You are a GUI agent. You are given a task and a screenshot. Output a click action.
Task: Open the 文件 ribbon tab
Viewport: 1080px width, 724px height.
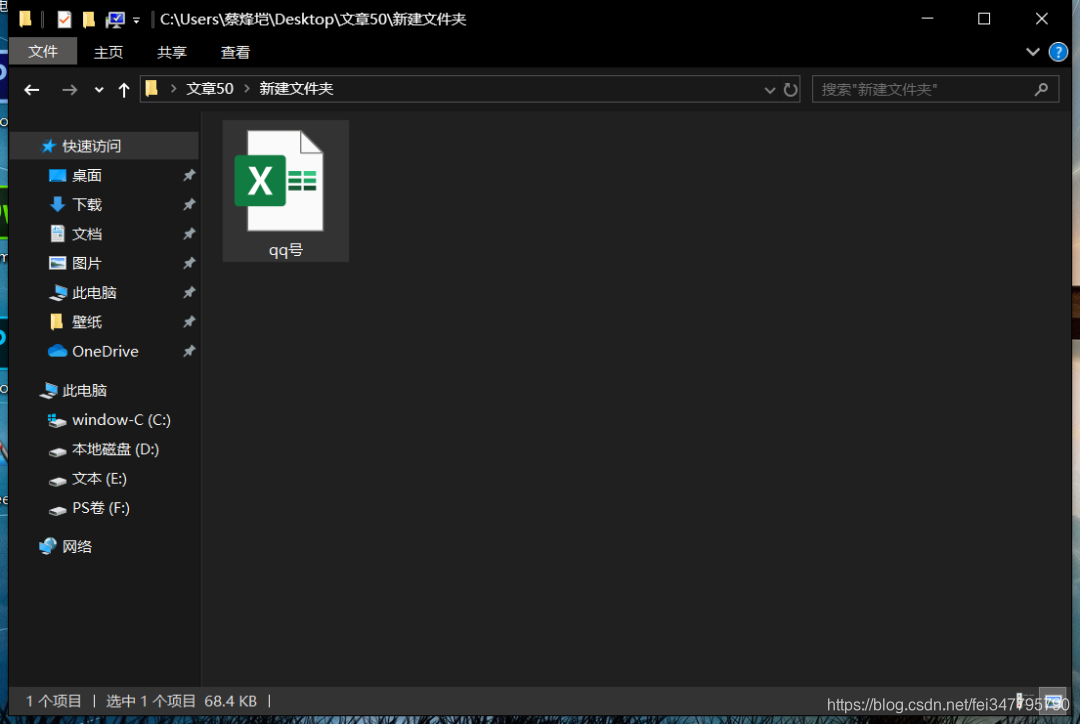(x=43, y=52)
